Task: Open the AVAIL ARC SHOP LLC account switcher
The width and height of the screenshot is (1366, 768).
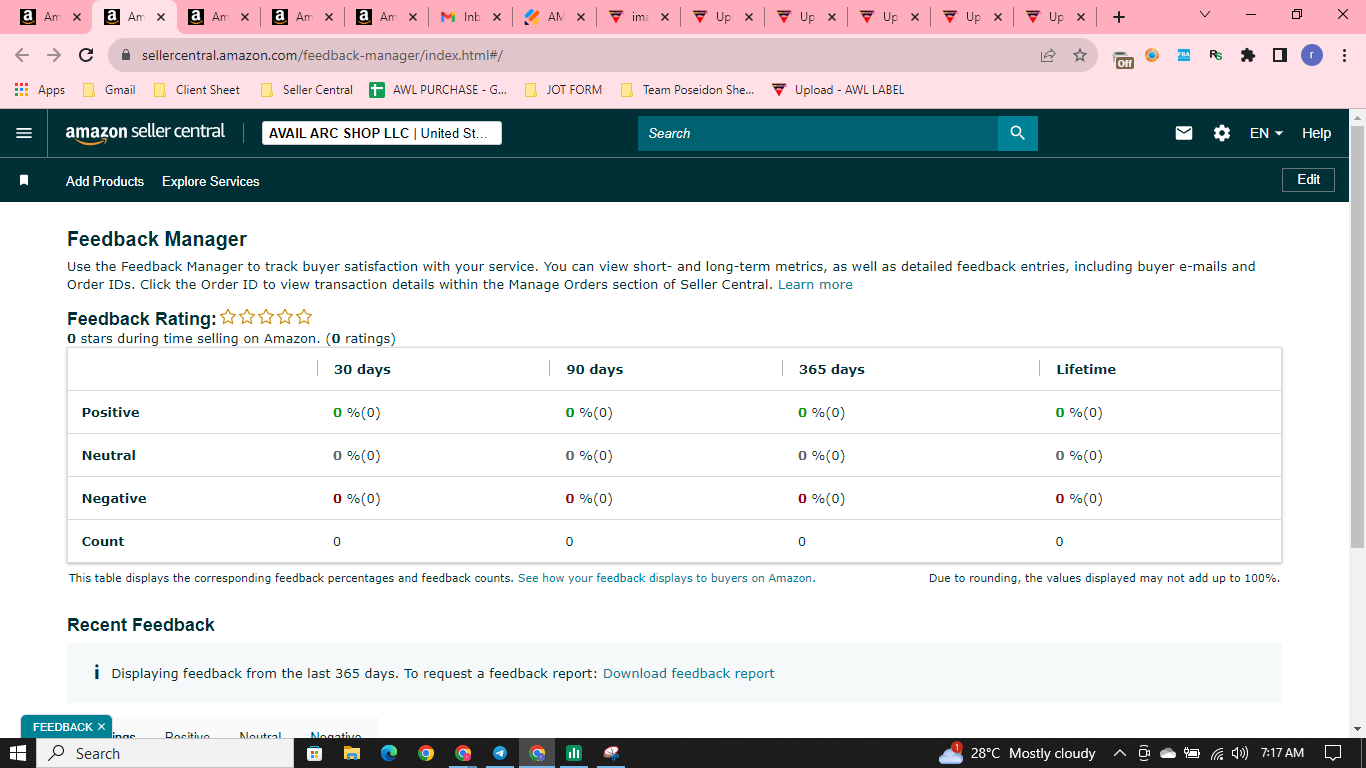Action: pyautogui.click(x=382, y=133)
